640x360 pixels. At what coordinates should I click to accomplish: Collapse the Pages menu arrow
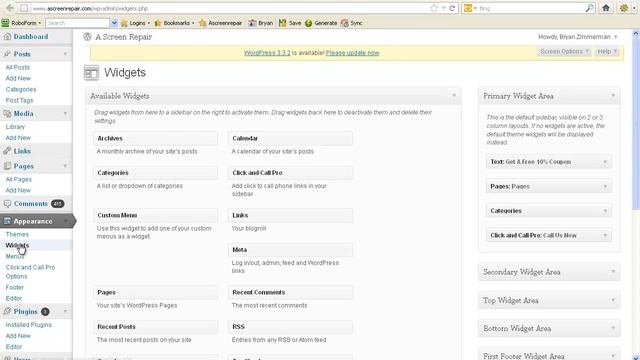pos(65,166)
